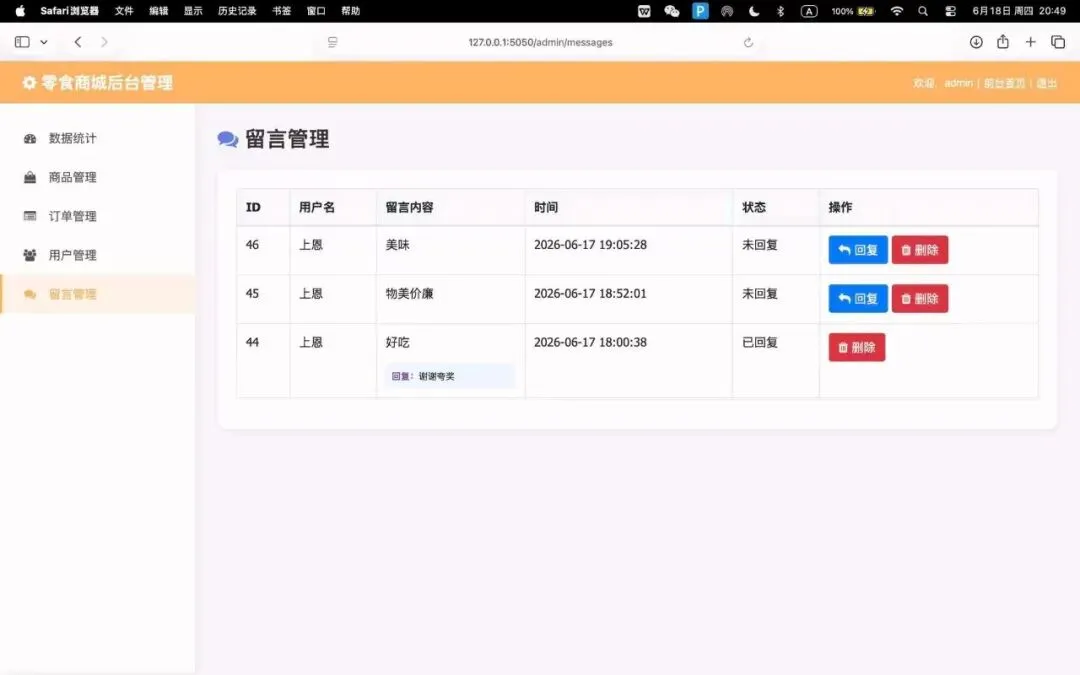Open 商品管理 in sidebar
This screenshot has width=1080, height=675.
pyautogui.click(x=97, y=178)
